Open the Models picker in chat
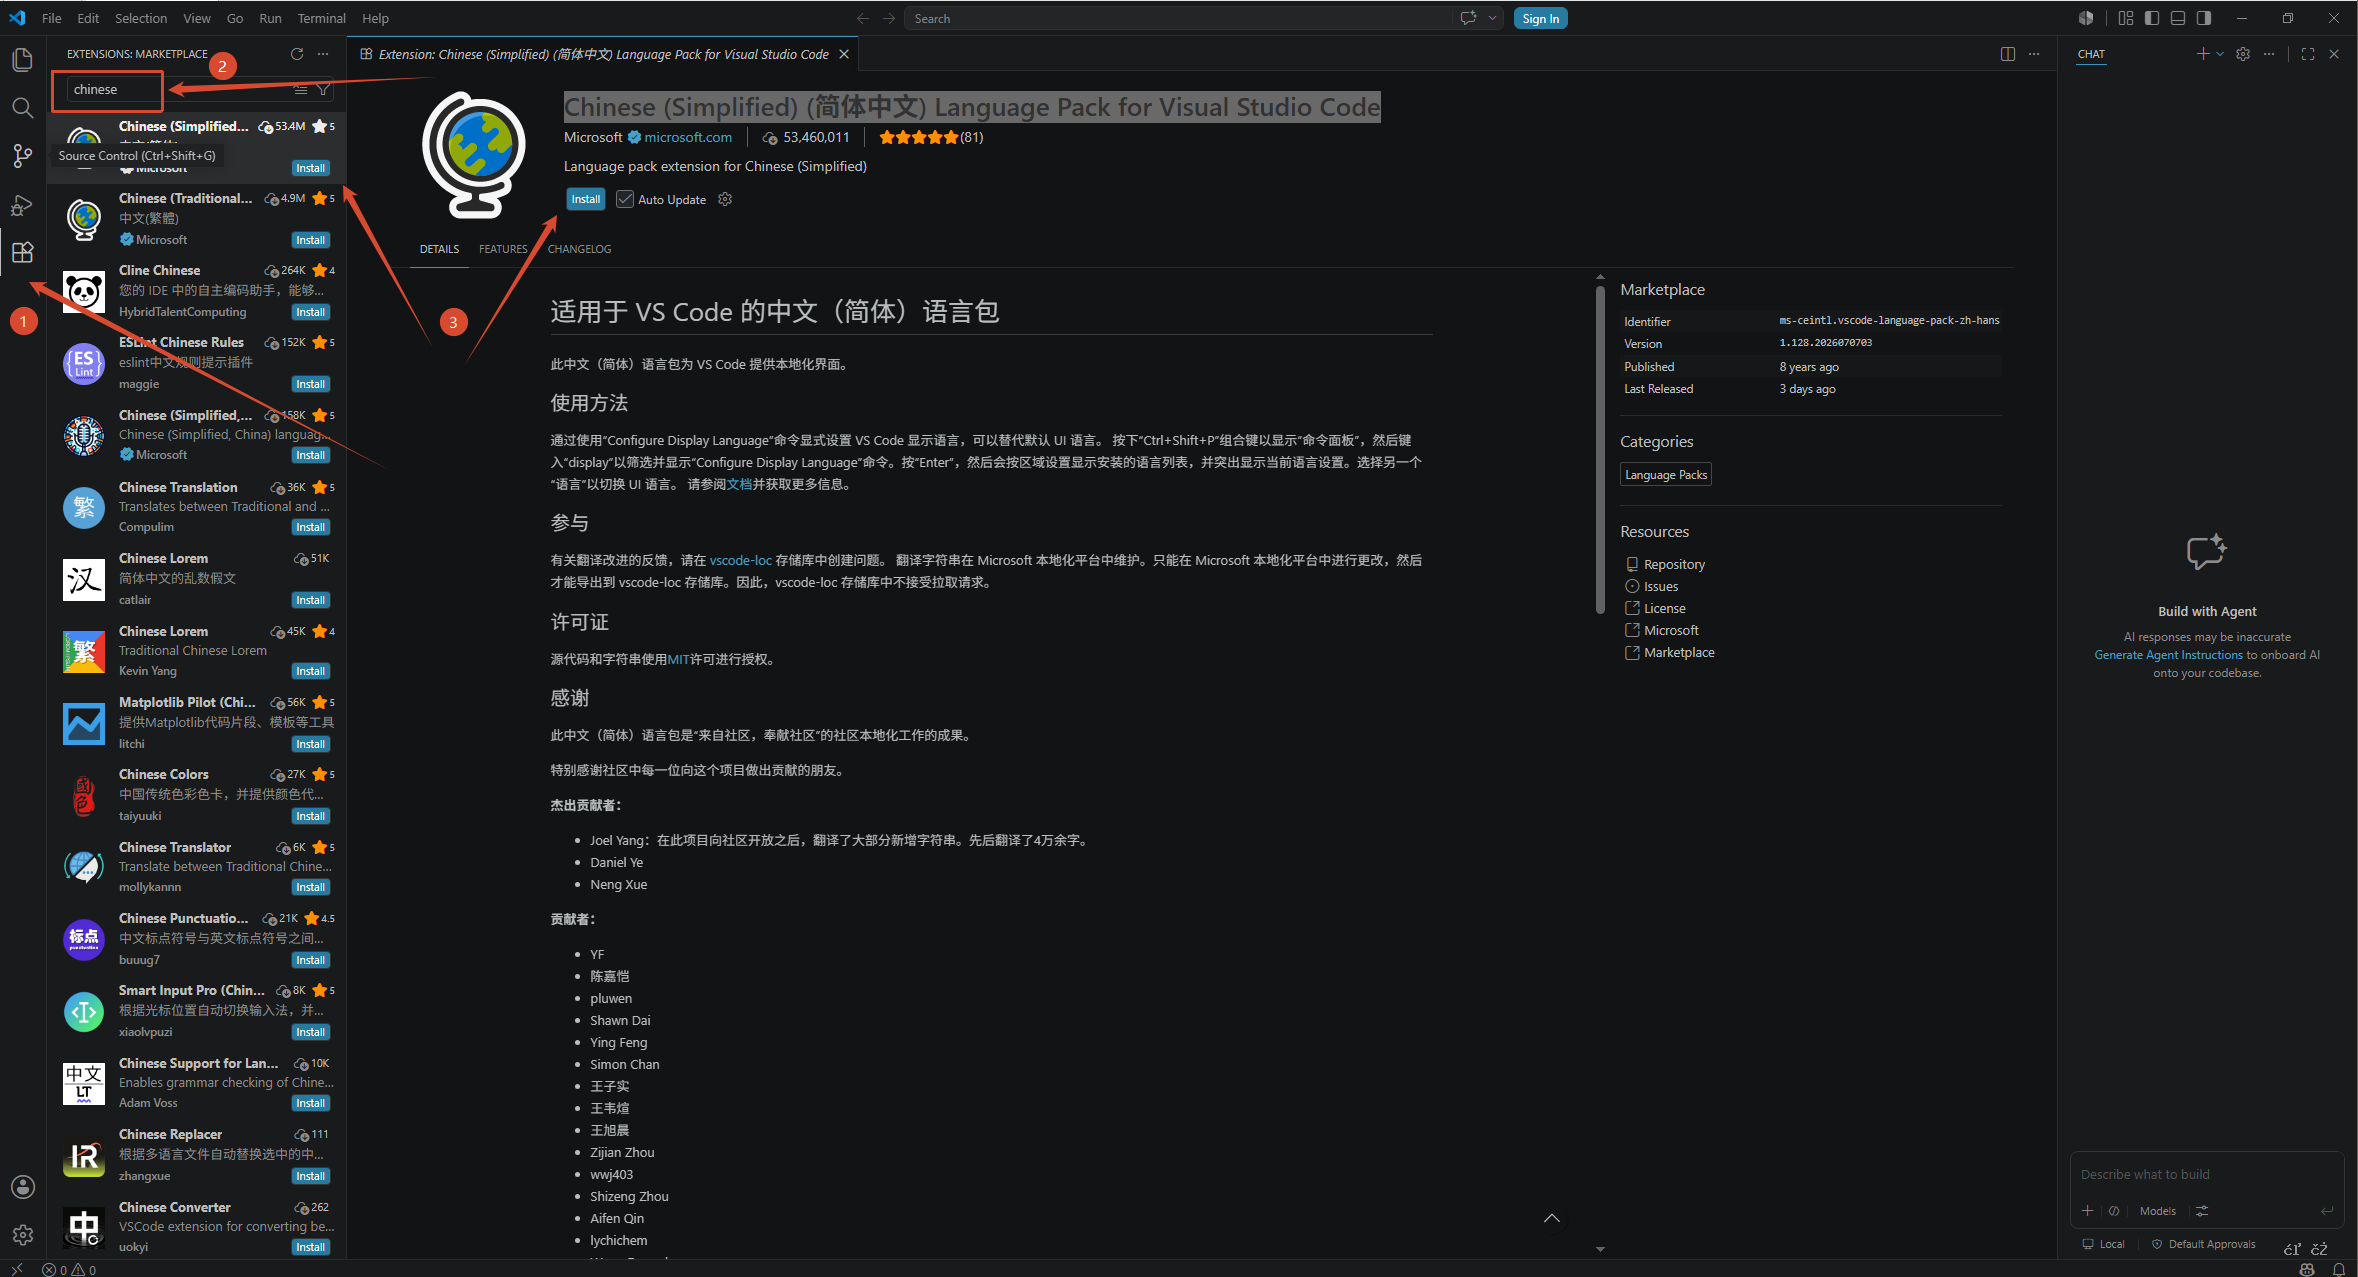Image resolution: width=2358 pixels, height=1277 pixels. pos(2157,1210)
